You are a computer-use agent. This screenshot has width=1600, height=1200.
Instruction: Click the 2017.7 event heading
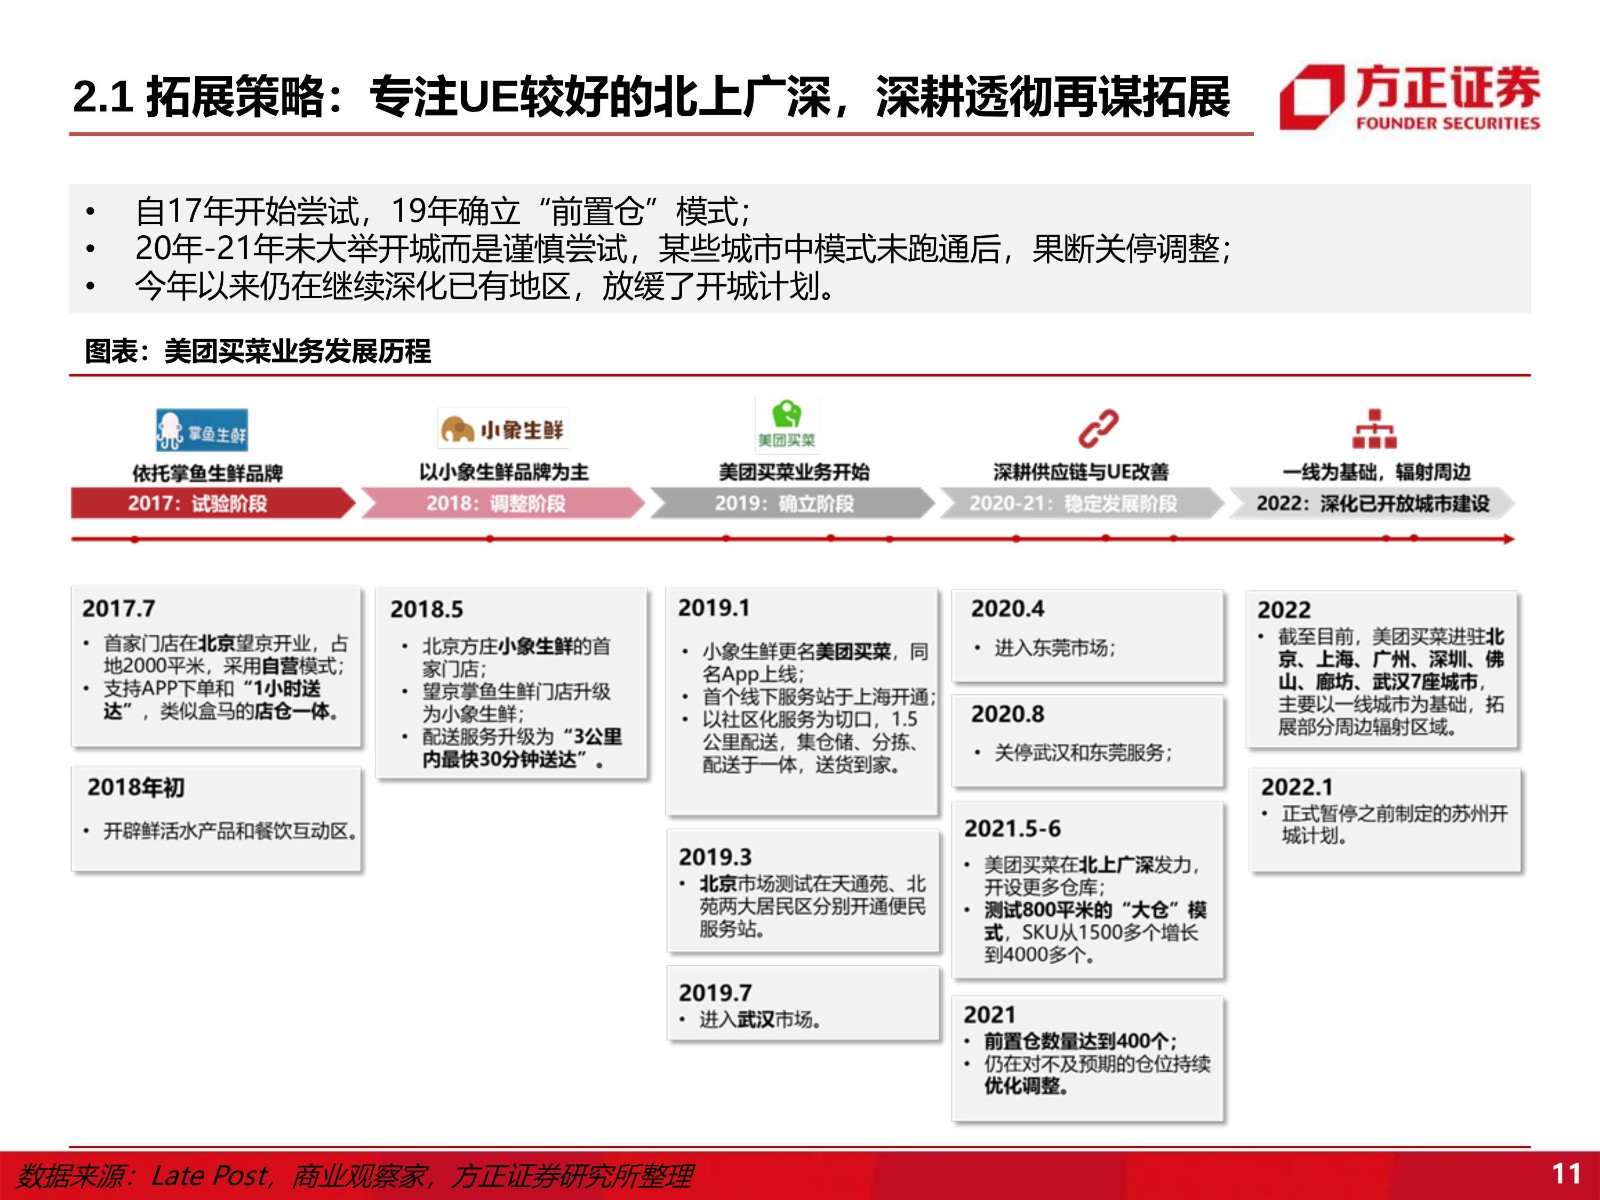[x=119, y=608]
